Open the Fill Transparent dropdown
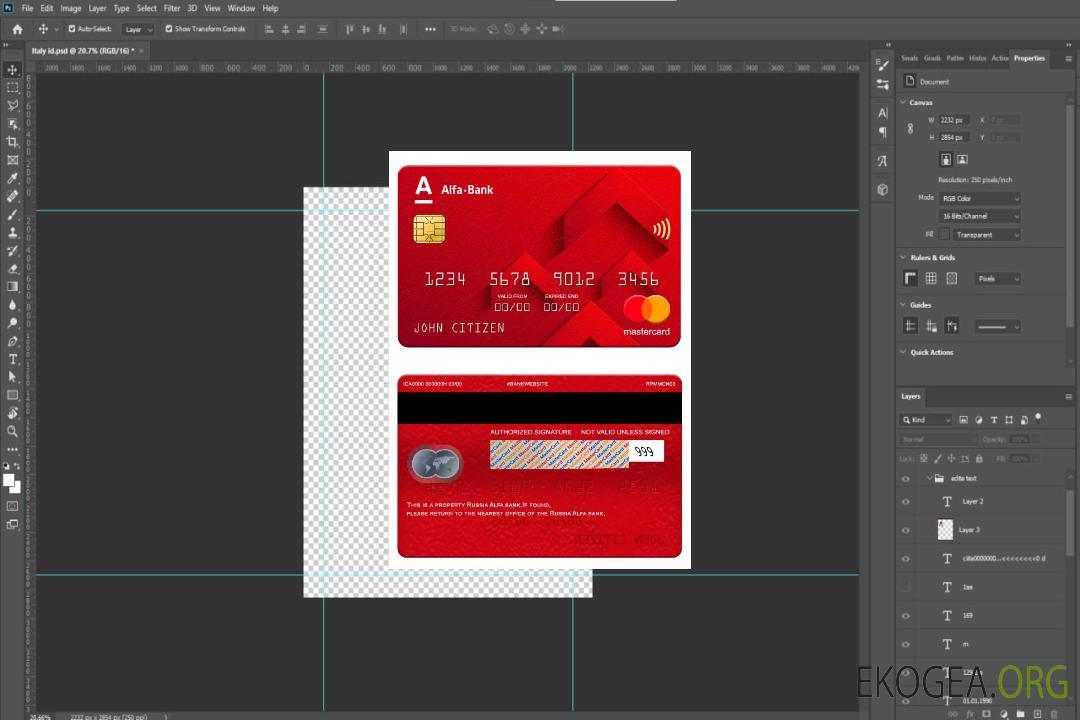Screen dimensions: 1080x720 (986, 235)
